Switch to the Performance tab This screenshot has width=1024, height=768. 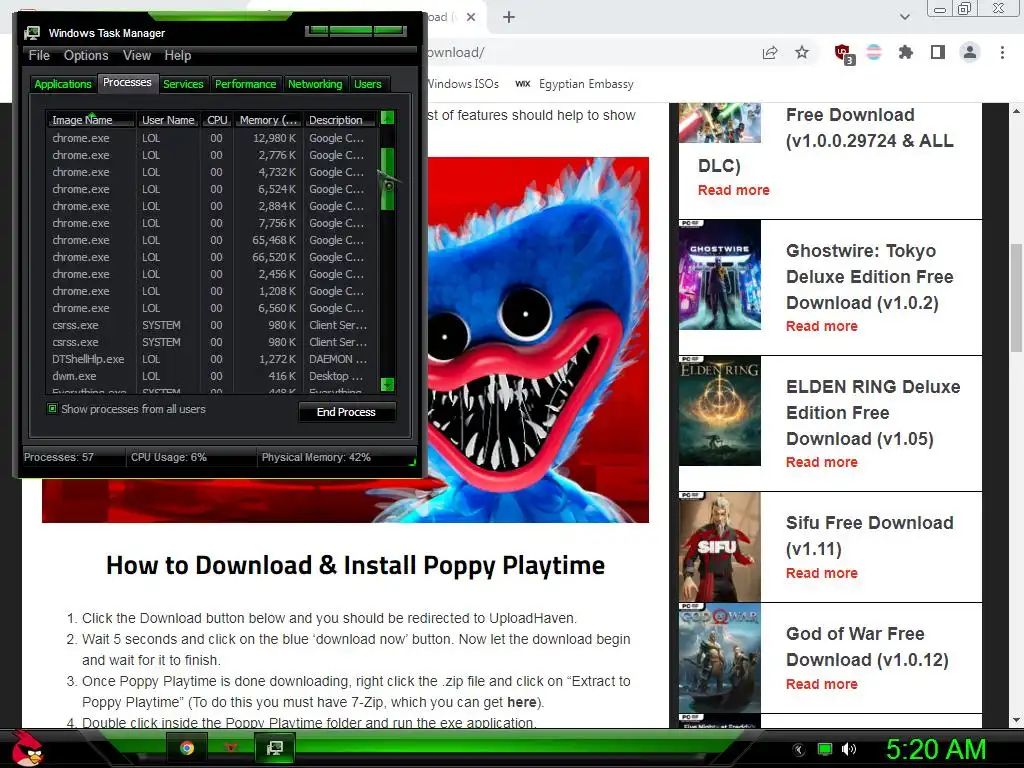click(246, 84)
